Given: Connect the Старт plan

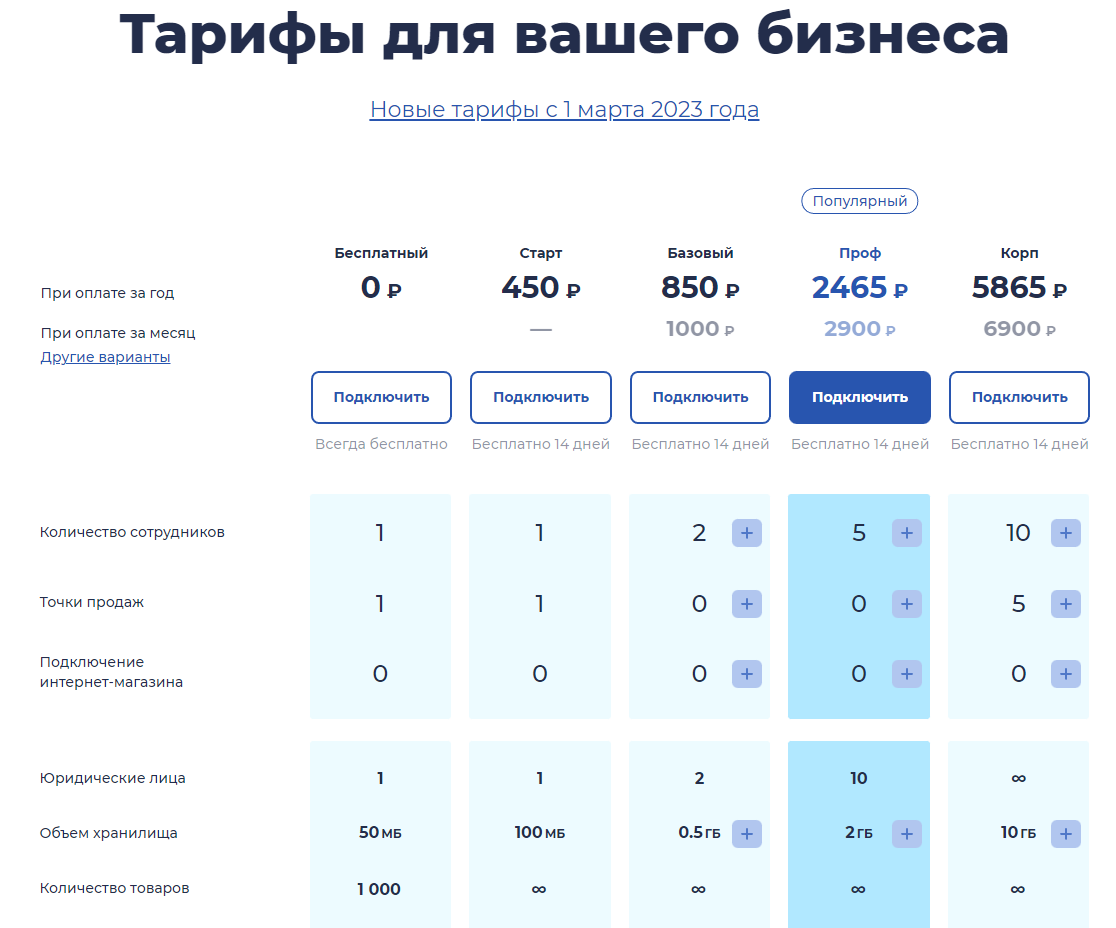Looking at the screenshot, I should pyautogui.click(x=540, y=397).
